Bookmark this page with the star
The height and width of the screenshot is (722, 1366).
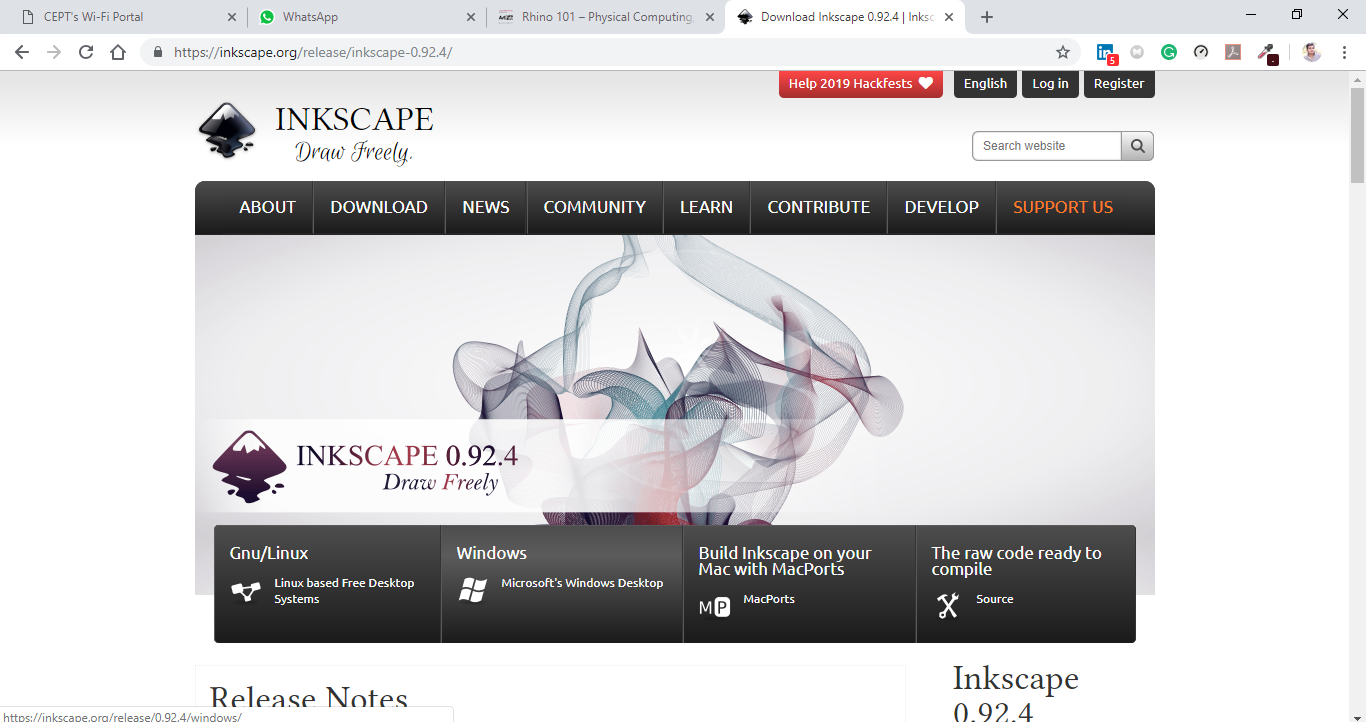[x=1063, y=52]
